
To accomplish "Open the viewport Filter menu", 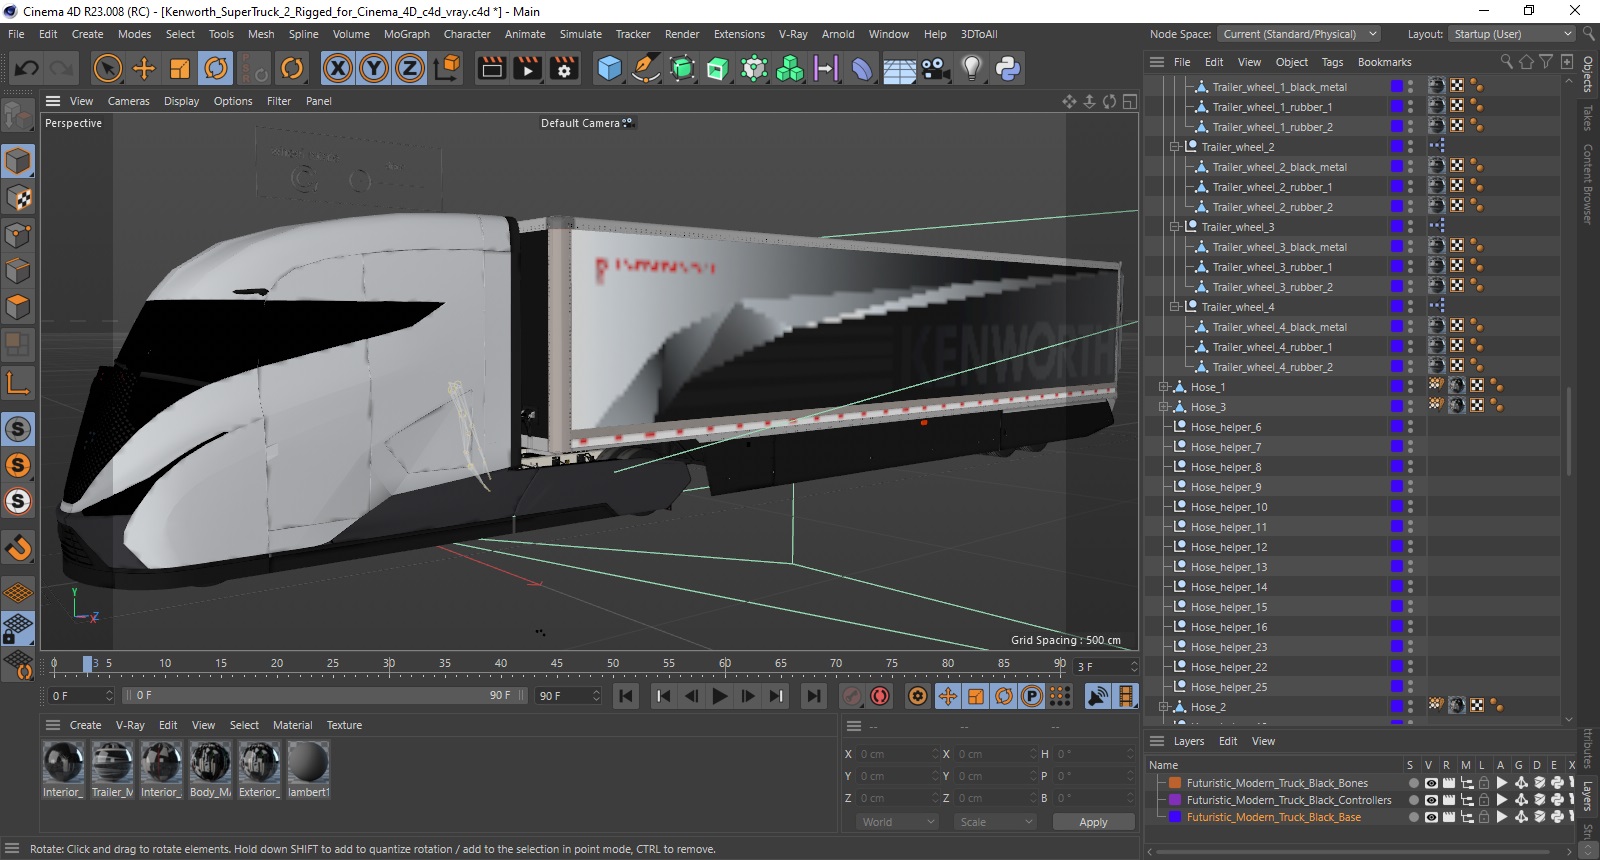I will click(x=279, y=101).
